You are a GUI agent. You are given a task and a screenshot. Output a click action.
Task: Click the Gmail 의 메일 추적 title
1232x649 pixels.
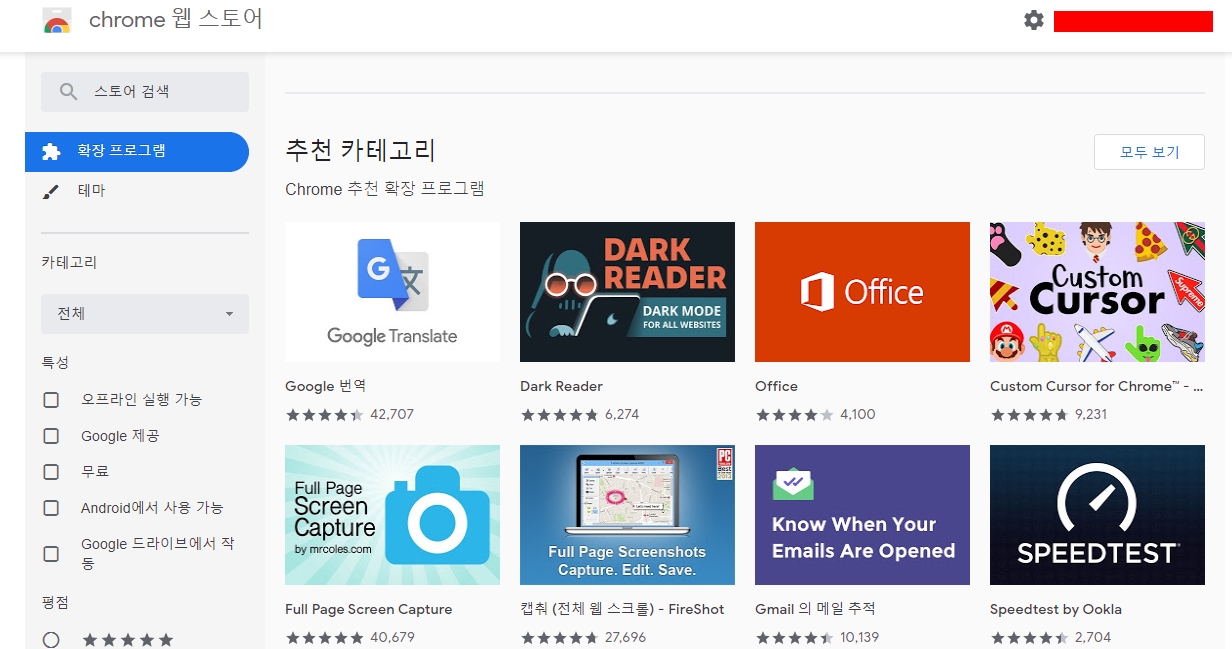[815, 609]
